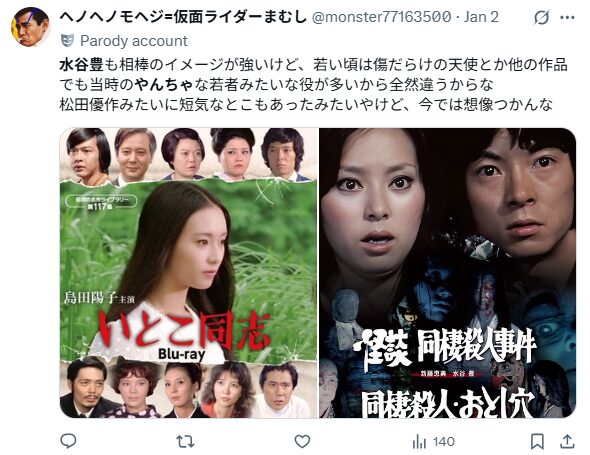Click the Grok explain slashed-circle icon
The width and height of the screenshot is (590, 455).
(541, 17)
